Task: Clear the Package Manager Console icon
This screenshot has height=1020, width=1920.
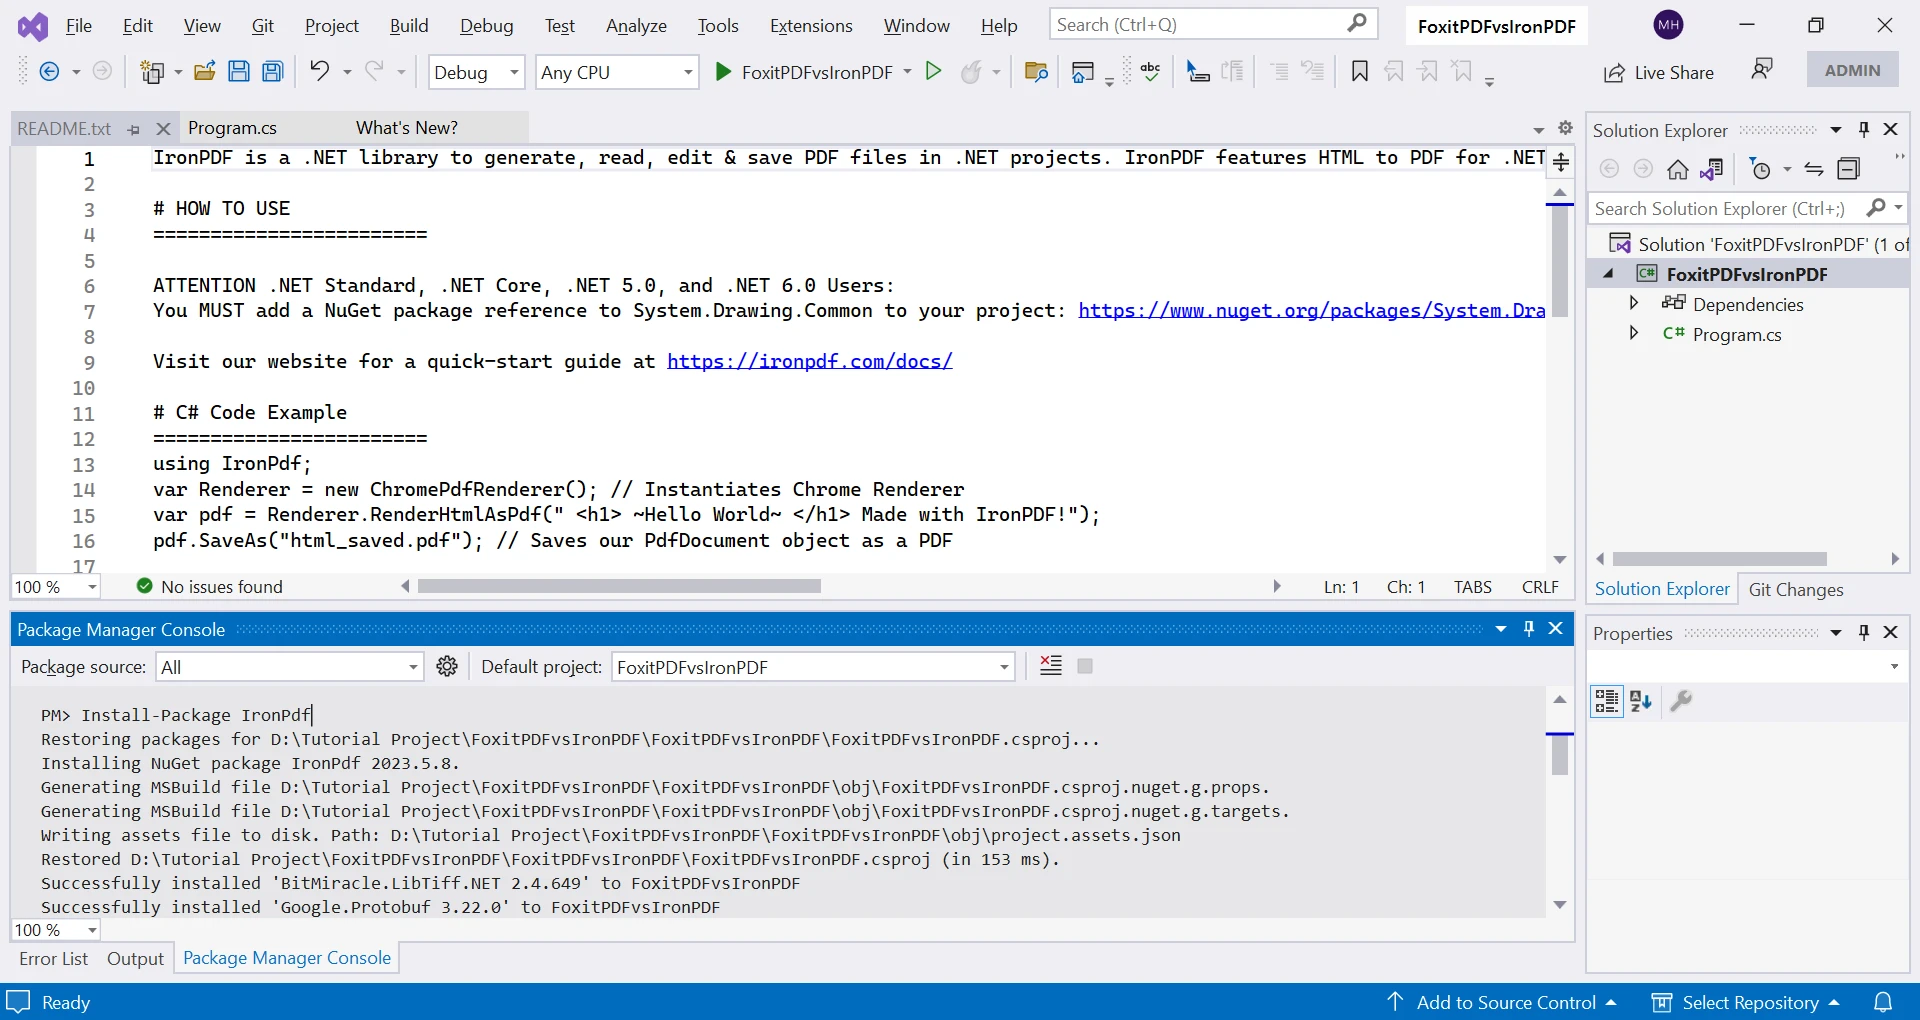Action: pyautogui.click(x=1051, y=665)
